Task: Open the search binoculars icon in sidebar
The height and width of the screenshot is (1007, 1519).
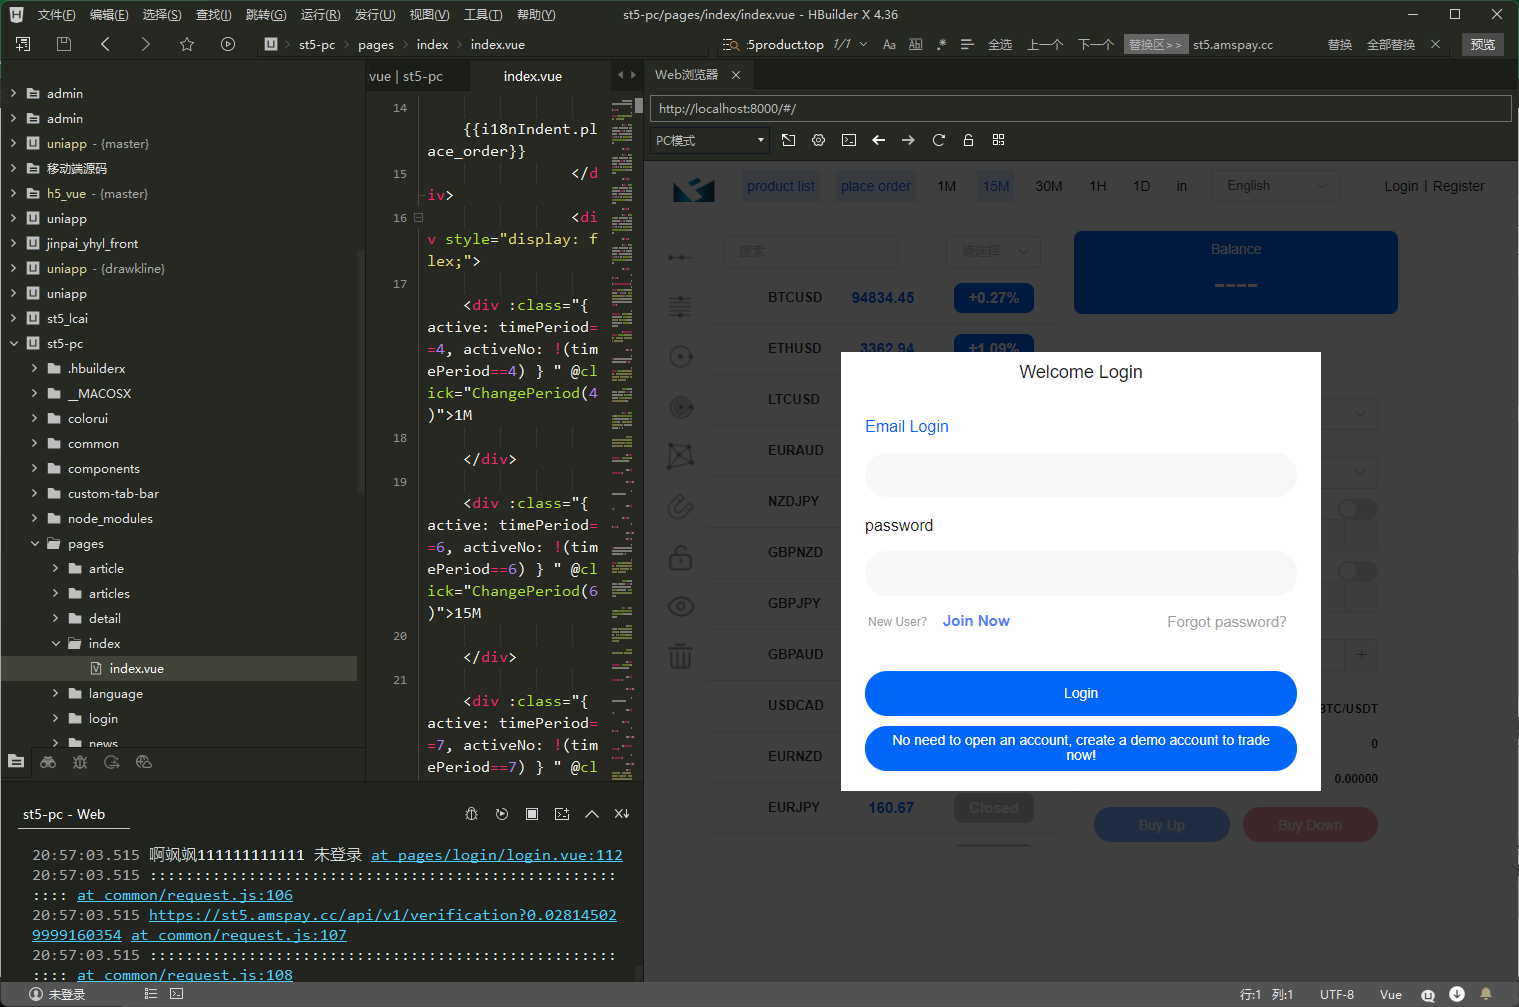Action: 48,762
